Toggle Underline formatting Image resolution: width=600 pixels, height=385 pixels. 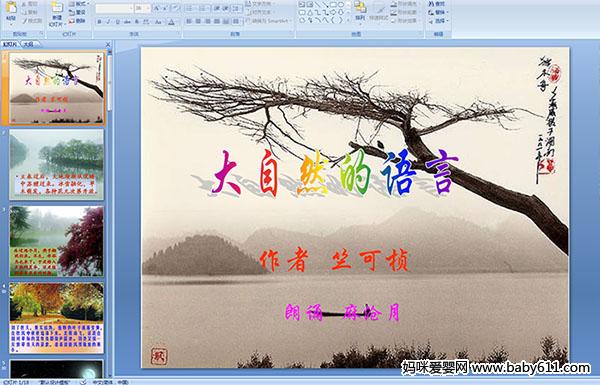(118, 22)
